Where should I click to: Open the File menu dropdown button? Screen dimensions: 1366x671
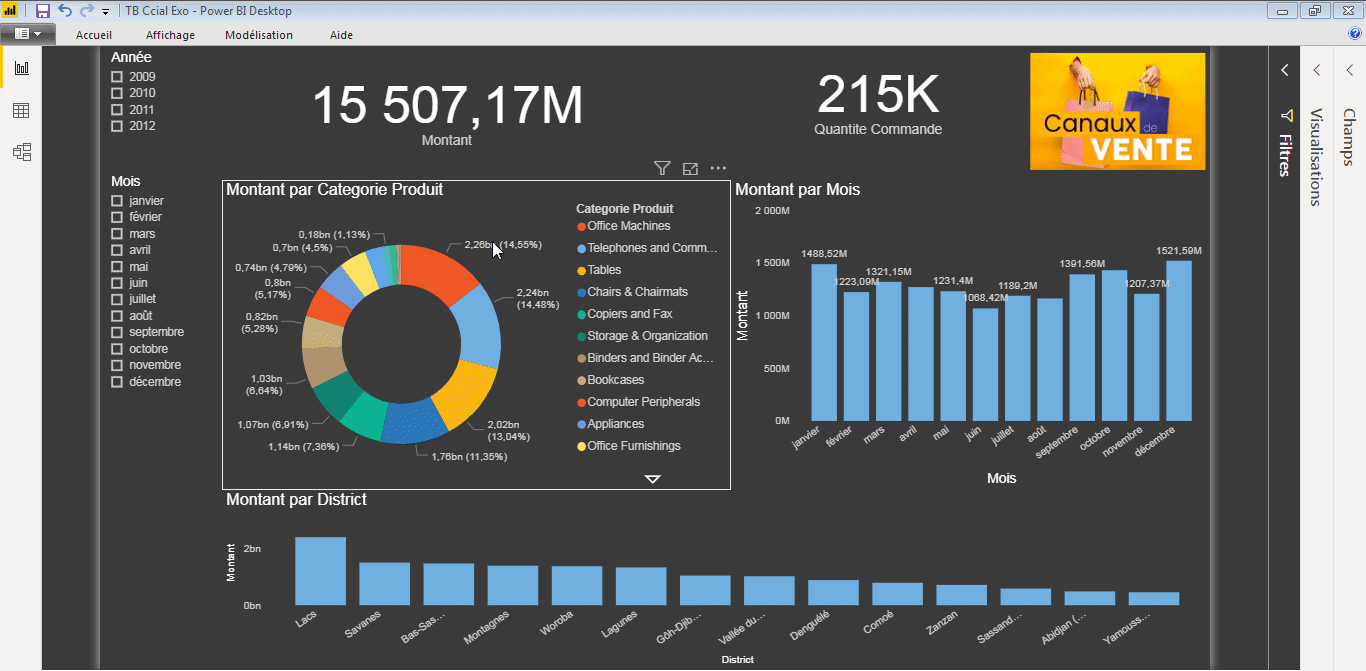click(x=27, y=34)
